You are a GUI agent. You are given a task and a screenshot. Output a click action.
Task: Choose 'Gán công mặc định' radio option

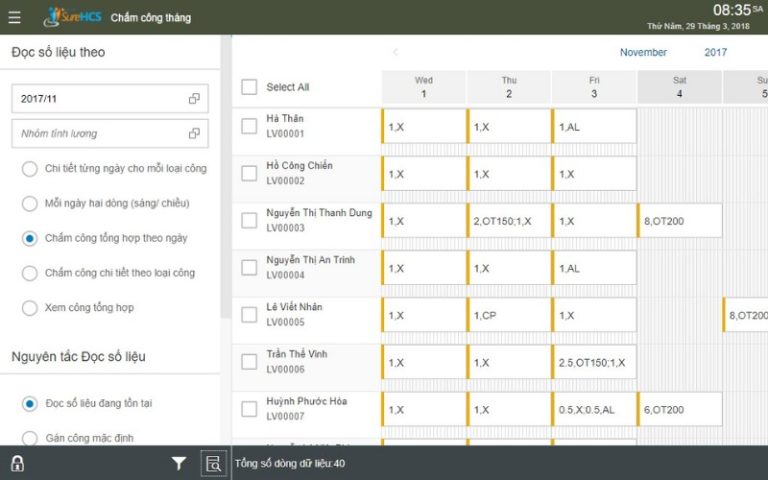click(x=30, y=438)
